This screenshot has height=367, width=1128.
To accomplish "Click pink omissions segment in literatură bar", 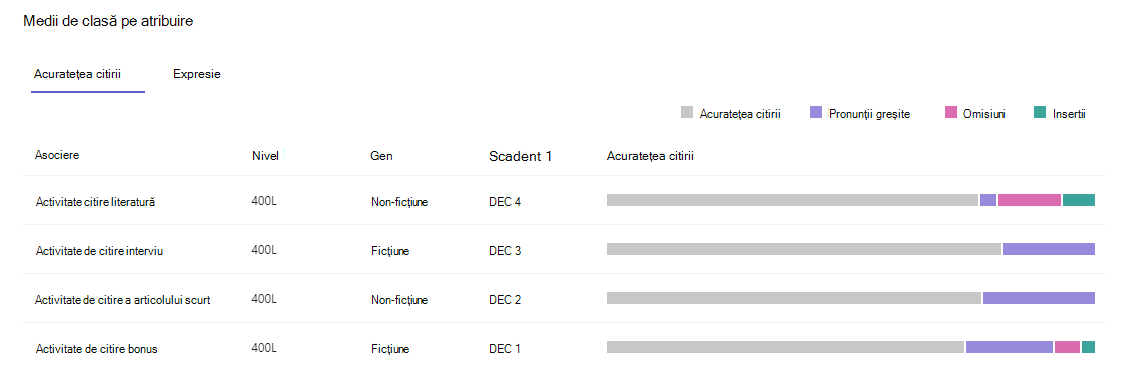I will [x=1029, y=200].
